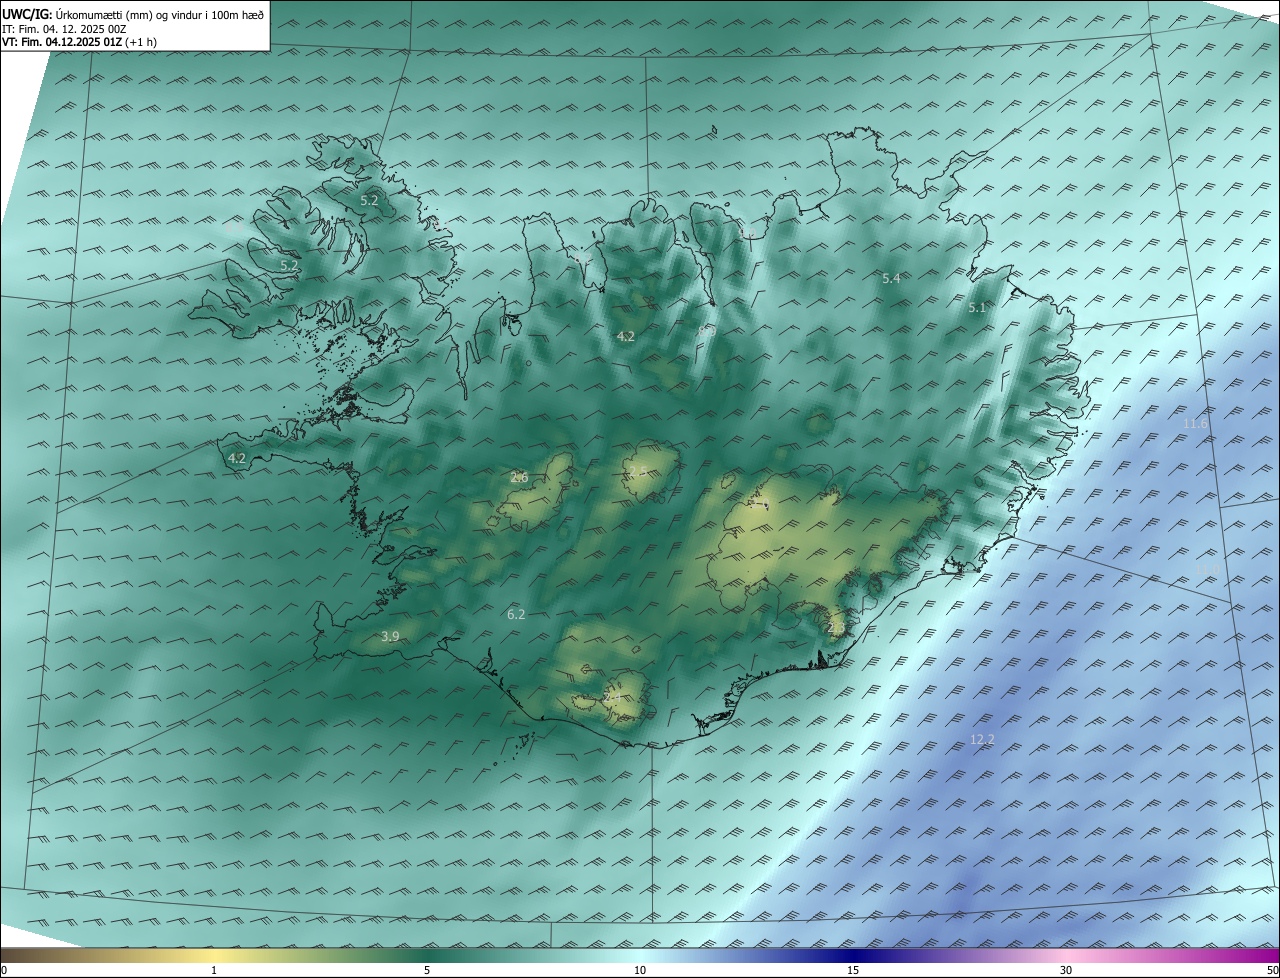The width and height of the screenshot is (1280, 978).
Task: Click the 1 tick on the color scale
Action: click(214, 971)
